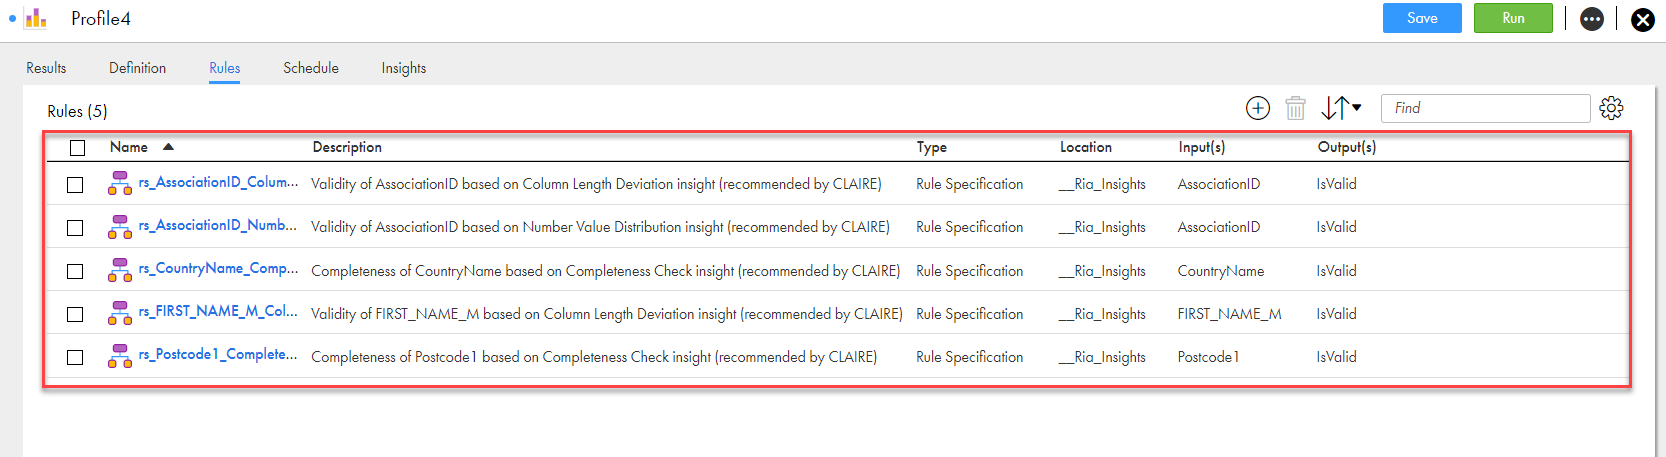Open the Insights tab
This screenshot has height=457, width=1666.
click(x=404, y=68)
